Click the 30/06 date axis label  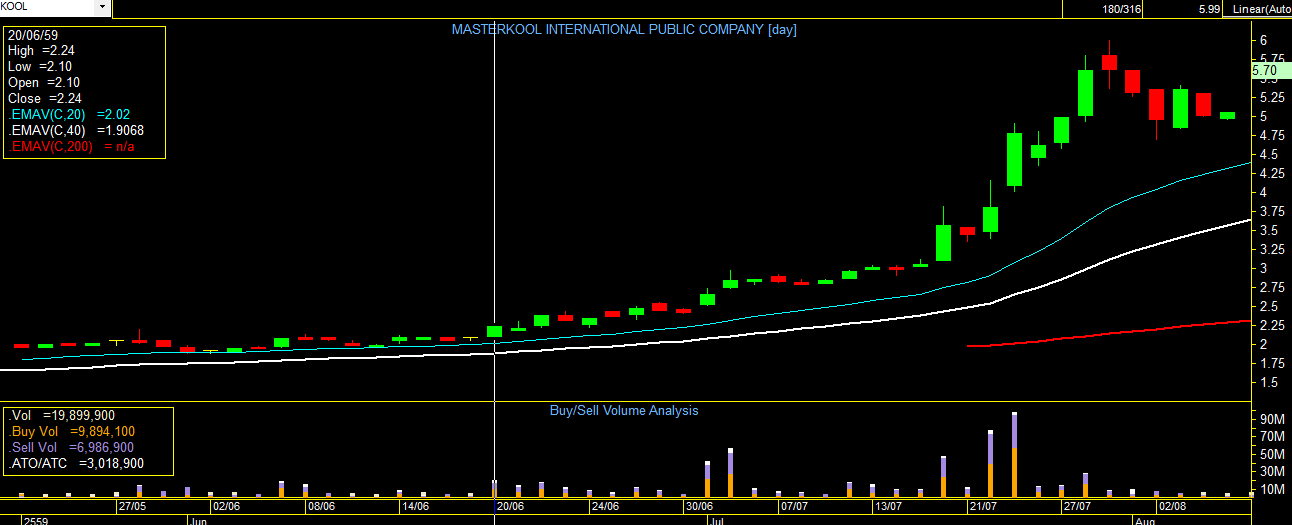tap(698, 507)
